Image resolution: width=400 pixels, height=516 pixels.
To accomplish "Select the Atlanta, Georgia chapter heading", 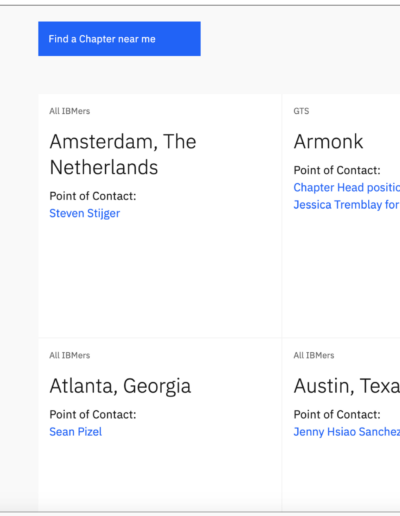I will (120, 386).
